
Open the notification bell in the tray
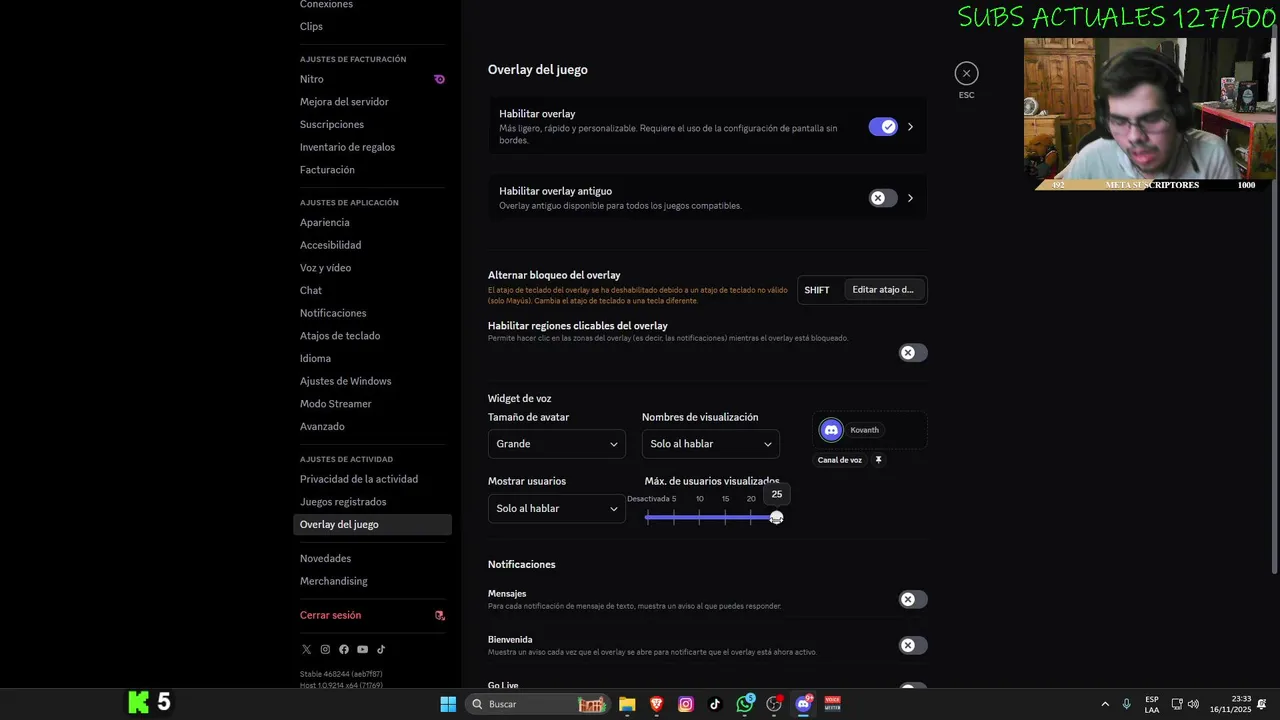pos(1262,704)
